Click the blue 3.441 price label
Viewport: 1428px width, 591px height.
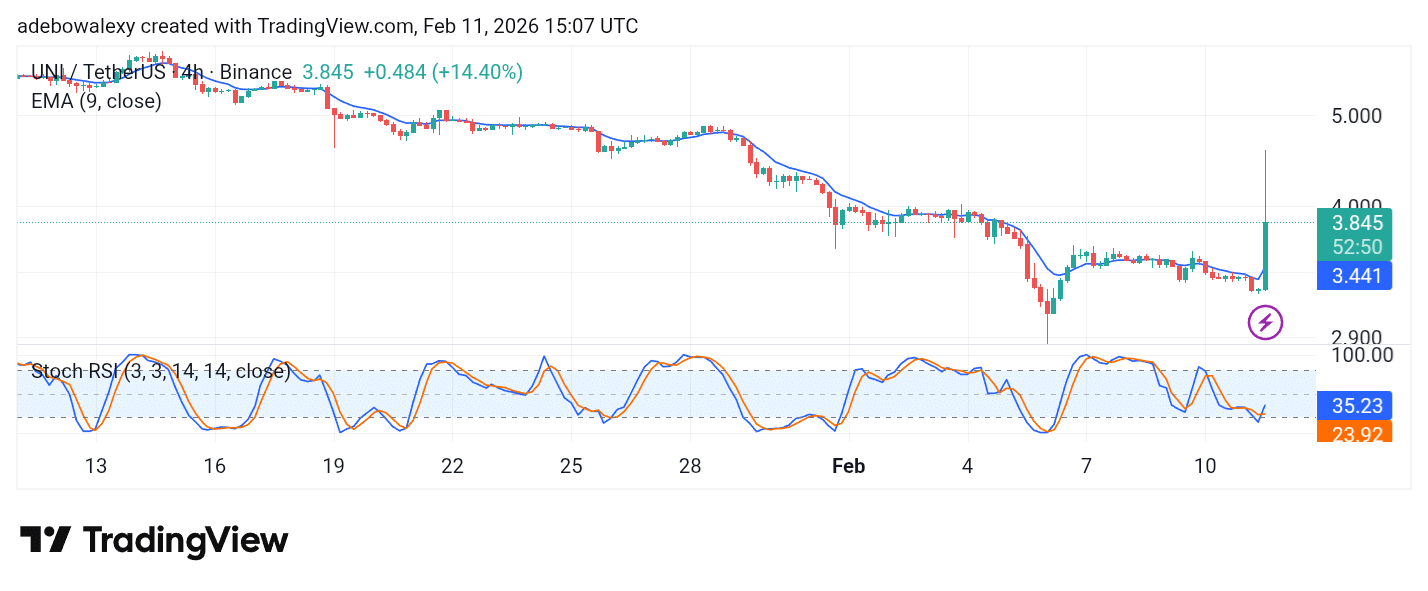(1354, 276)
